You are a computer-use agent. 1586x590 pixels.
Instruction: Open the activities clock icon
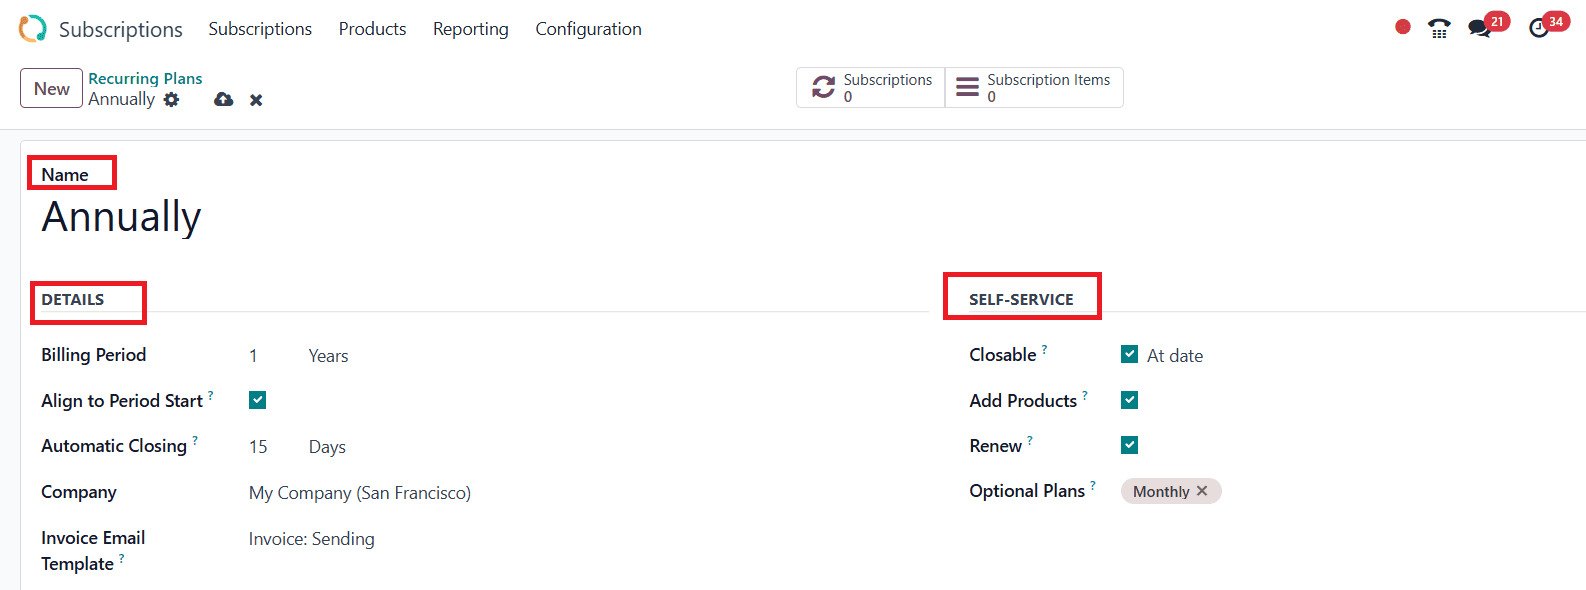(x=1539, y=28)
